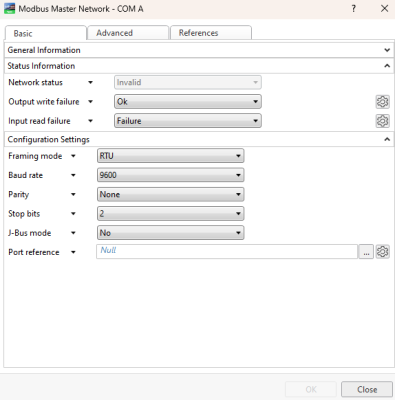Image resolution: width=395 pixels, height=400 pixels.
Task: Browse for Port reference with ellipsis button
Action: pyautogui.click(x=366, y=252)
